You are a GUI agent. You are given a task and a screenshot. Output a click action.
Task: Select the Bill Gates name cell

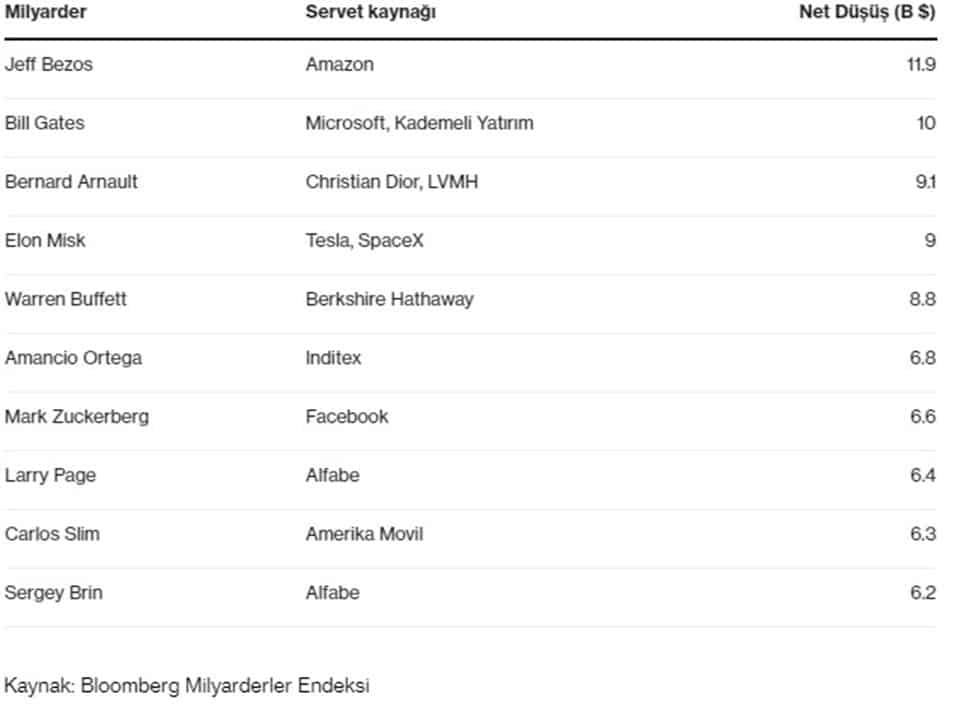pos(45,123)
